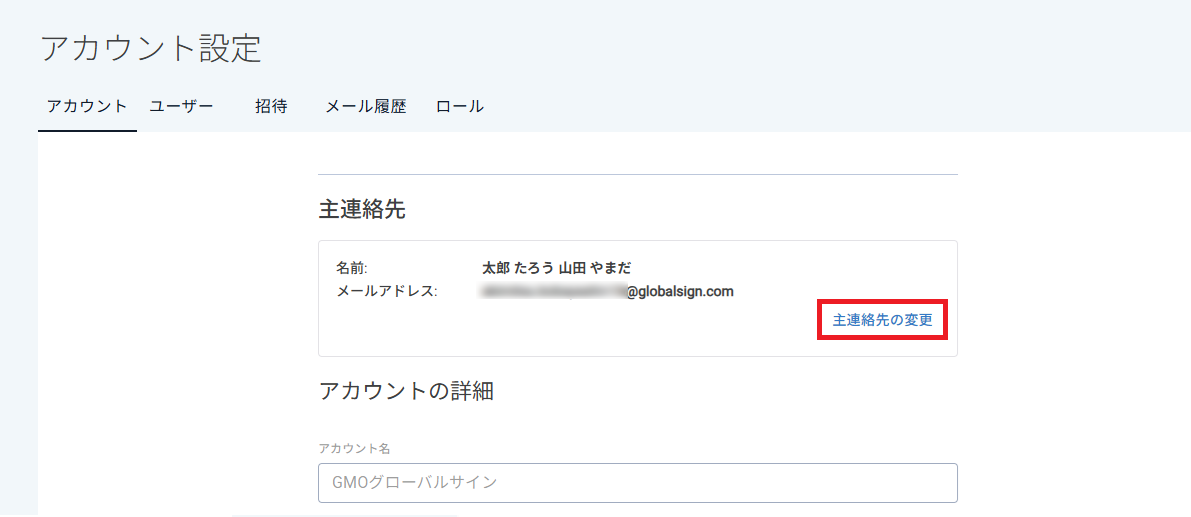
Task: Click the 主連絡先 section heading
Action: pos(361,209)
